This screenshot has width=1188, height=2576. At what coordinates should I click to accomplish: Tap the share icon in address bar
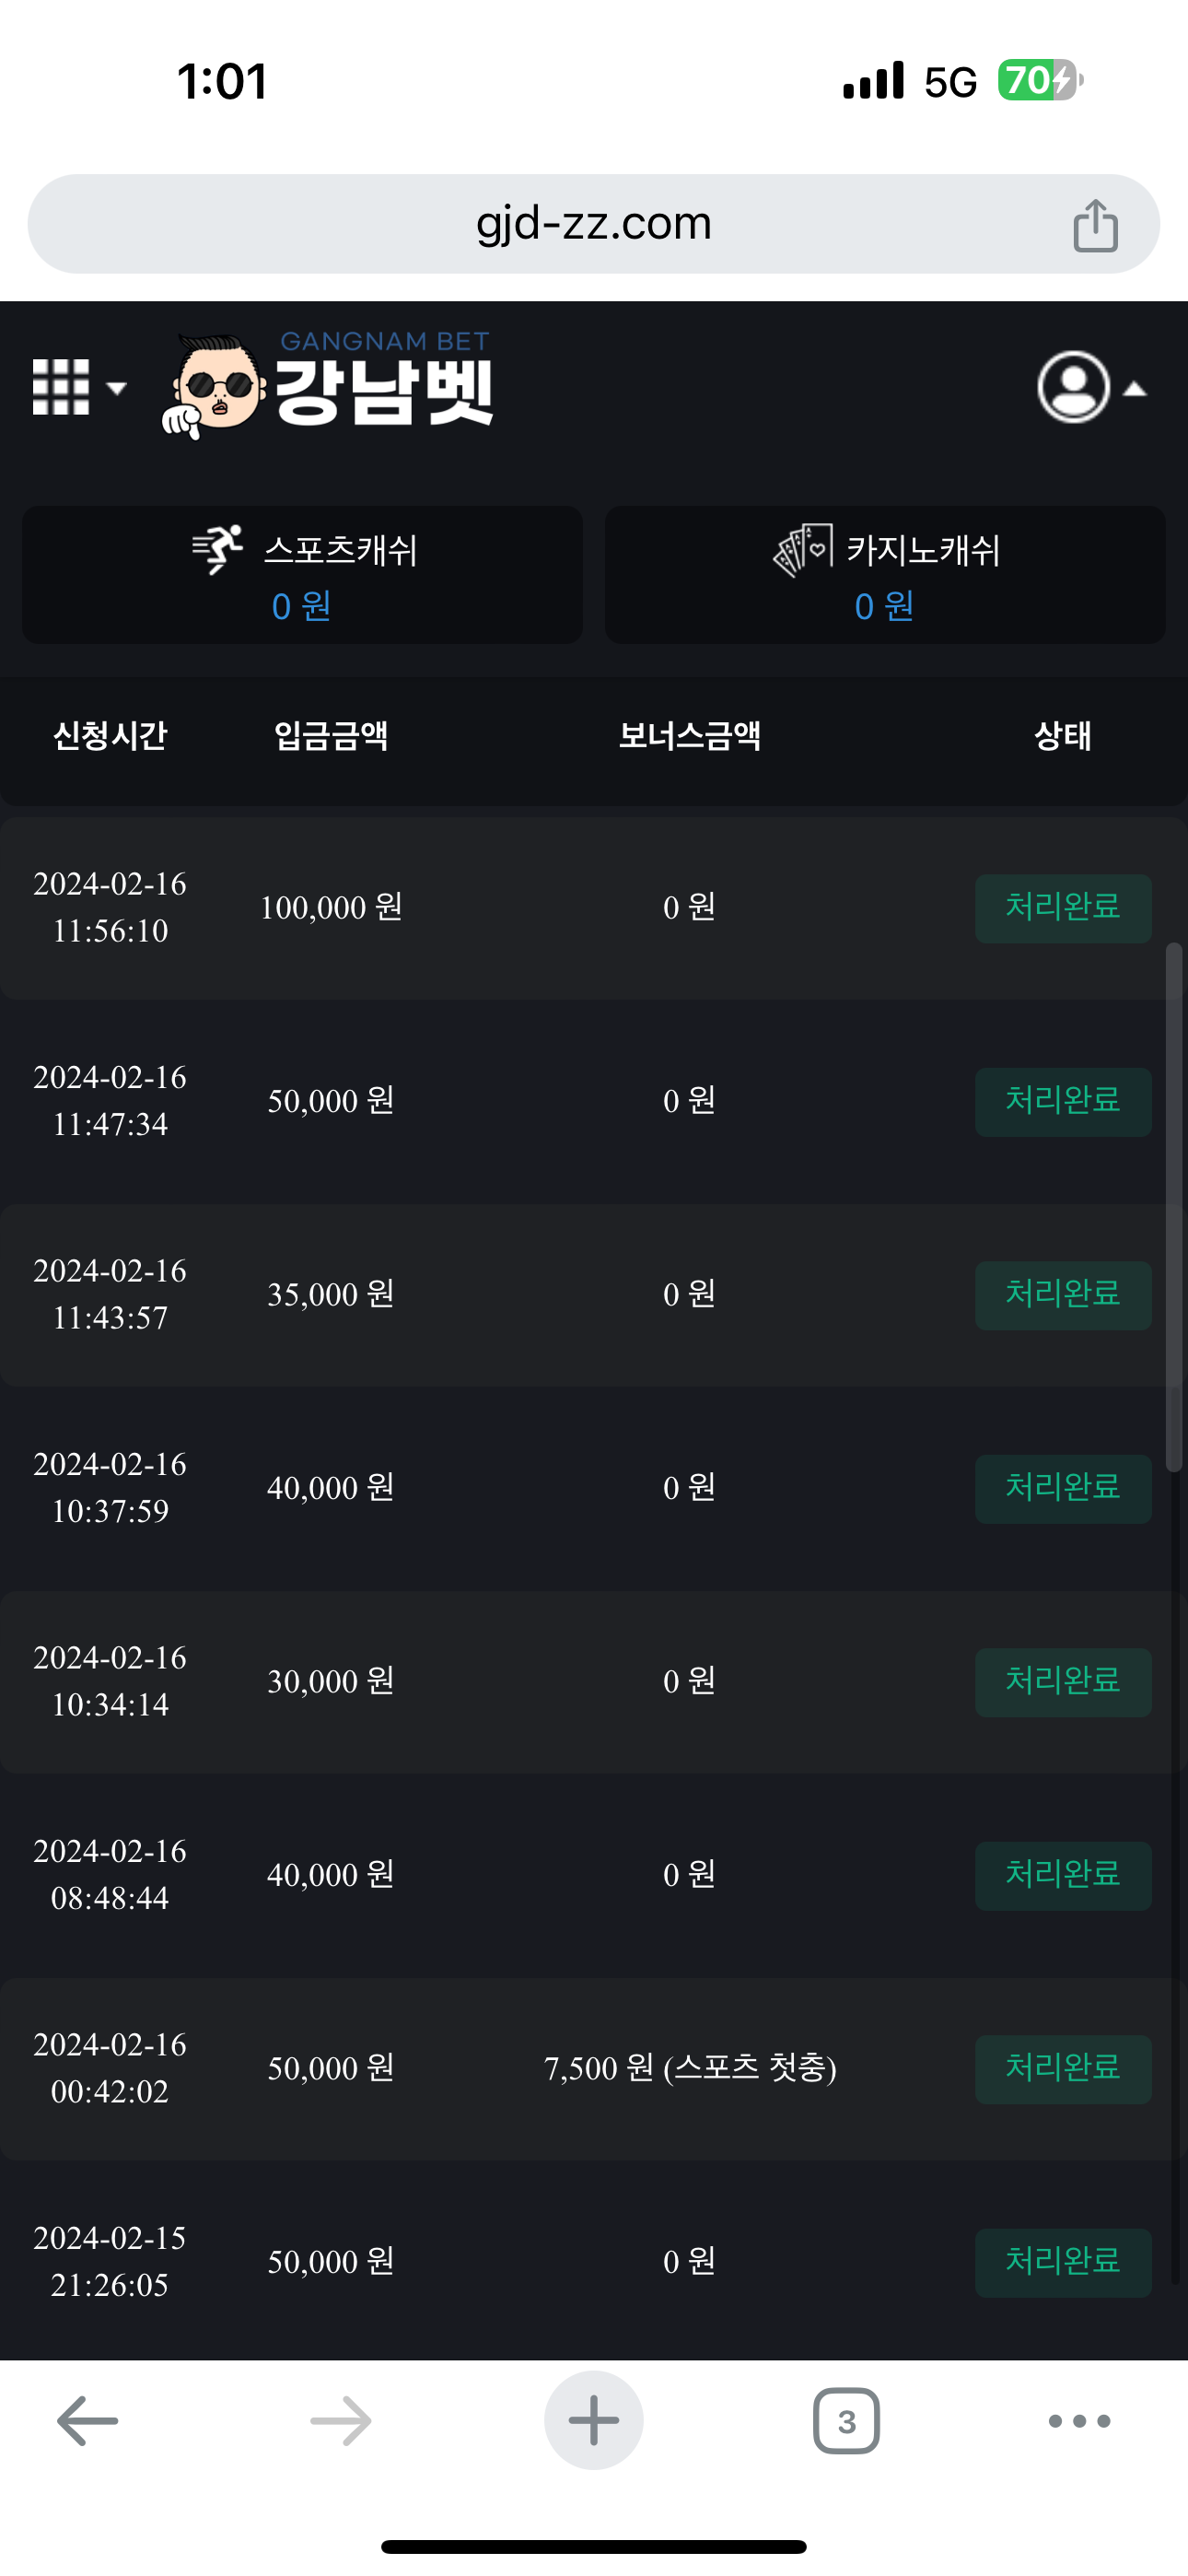pyautogui.click(x=1095, y=225)
